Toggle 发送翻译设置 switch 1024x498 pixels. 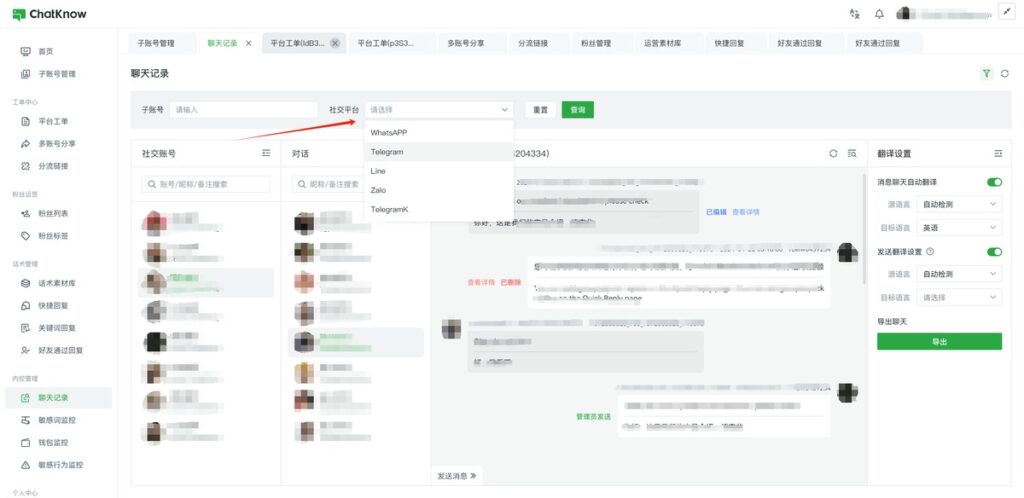click(x=994, y=251)
